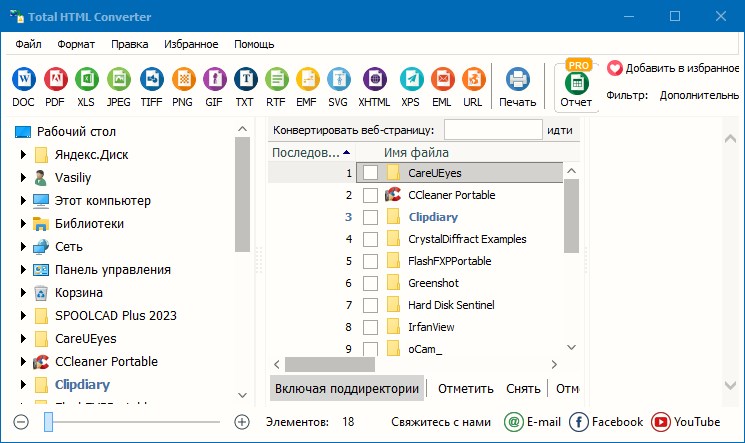The width and height of the screenshot is (745, 443).
Task: Tick the oCam_ checkbox
Action: tap(370, 349)
